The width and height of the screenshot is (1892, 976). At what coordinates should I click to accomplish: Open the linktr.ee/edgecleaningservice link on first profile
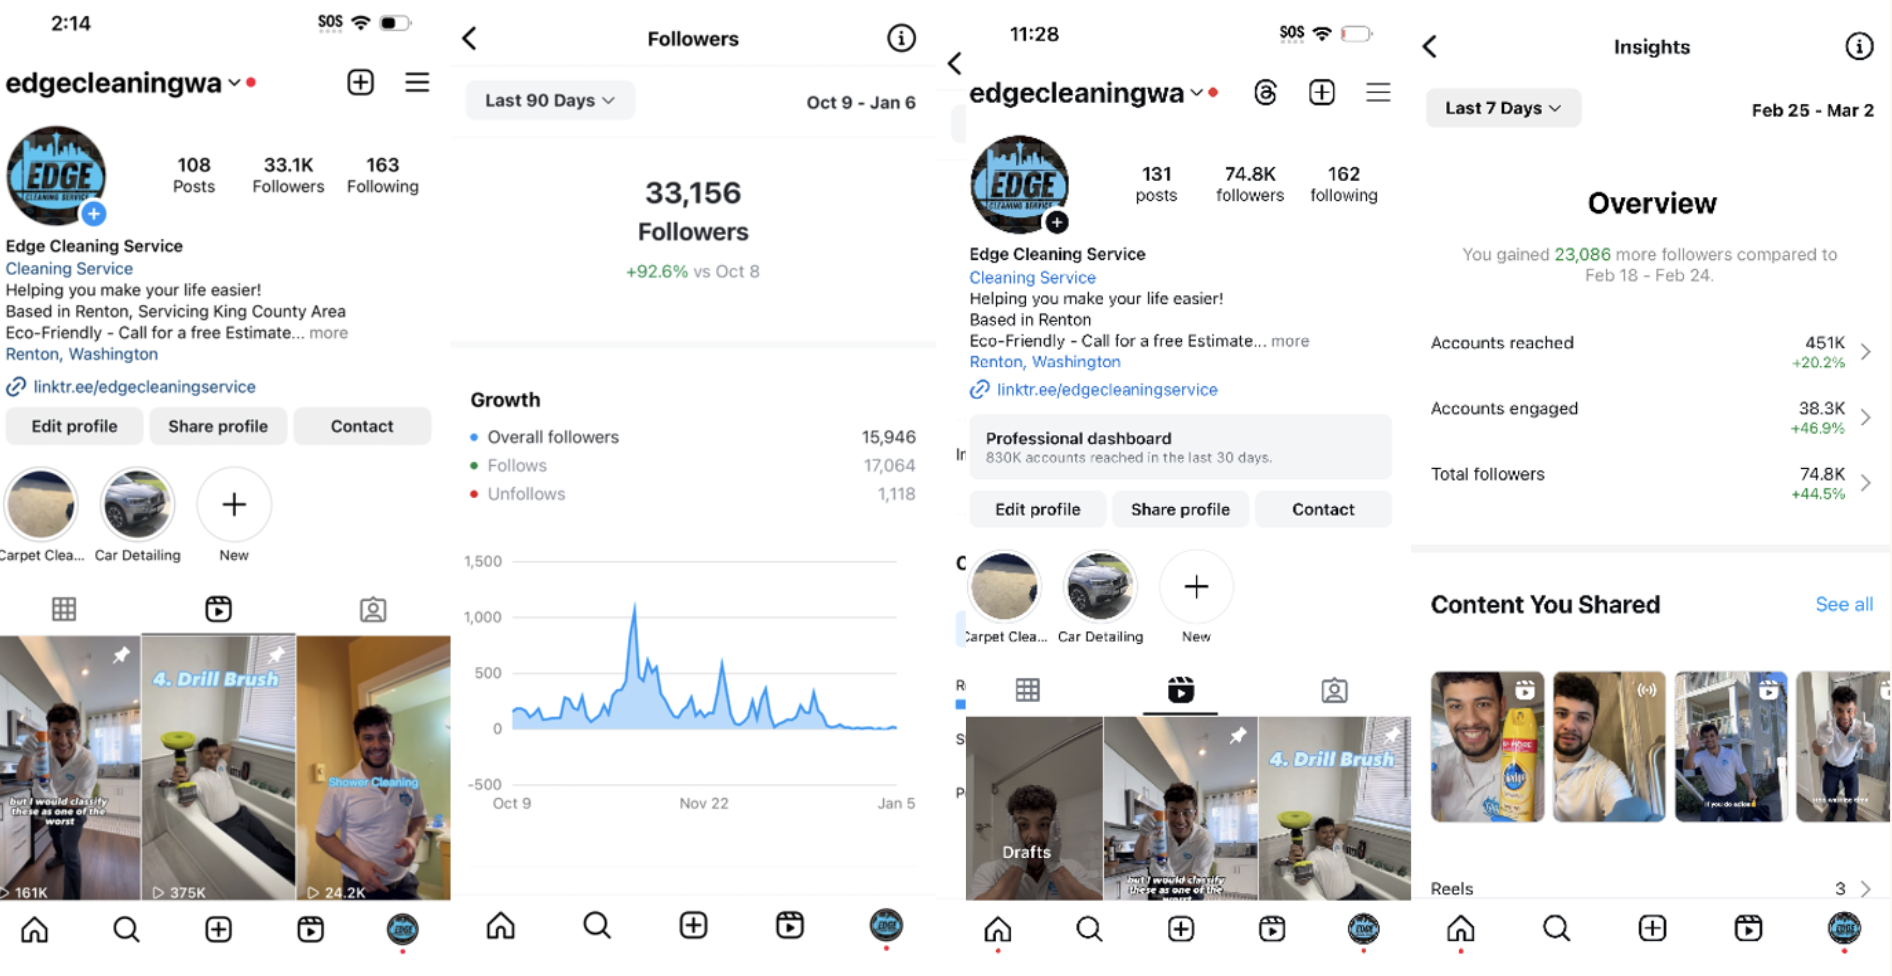[144, 387]
